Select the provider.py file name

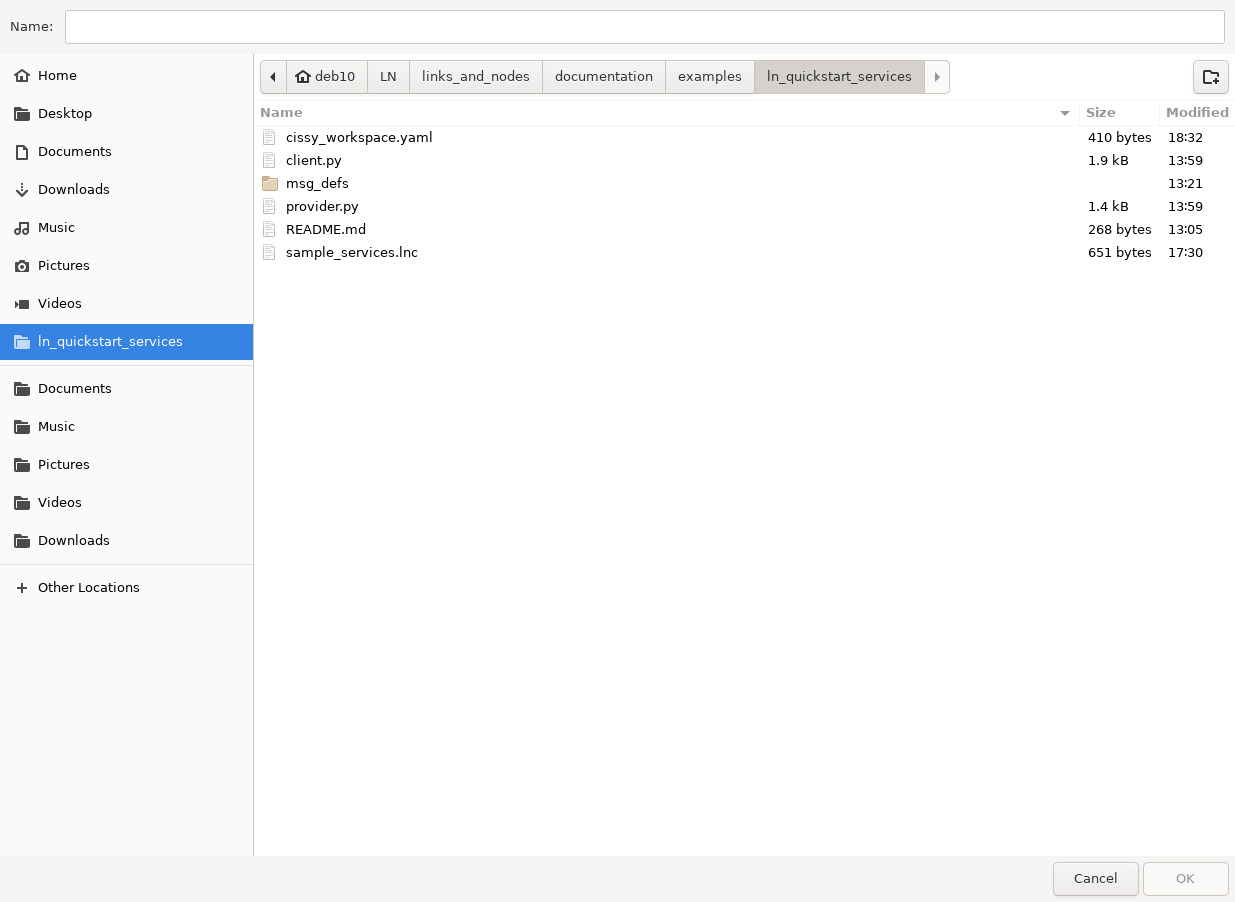pyautogui.click(x=322, y=206)
